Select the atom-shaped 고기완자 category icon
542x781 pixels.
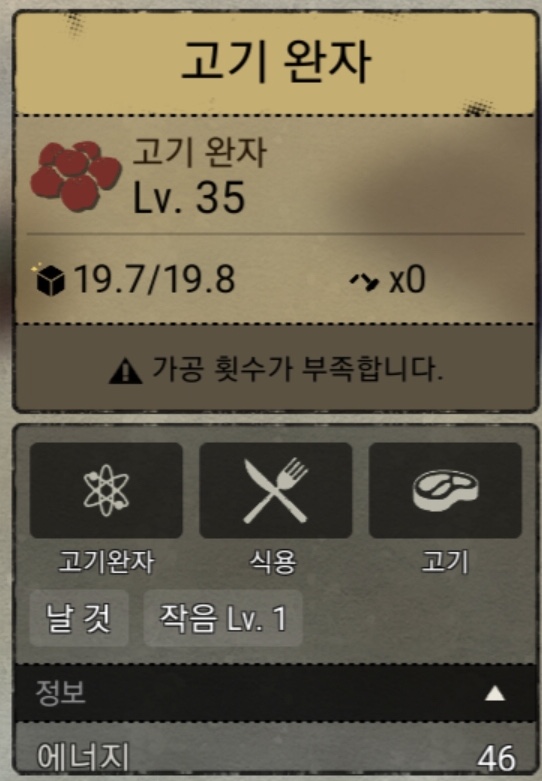(106, 491)
